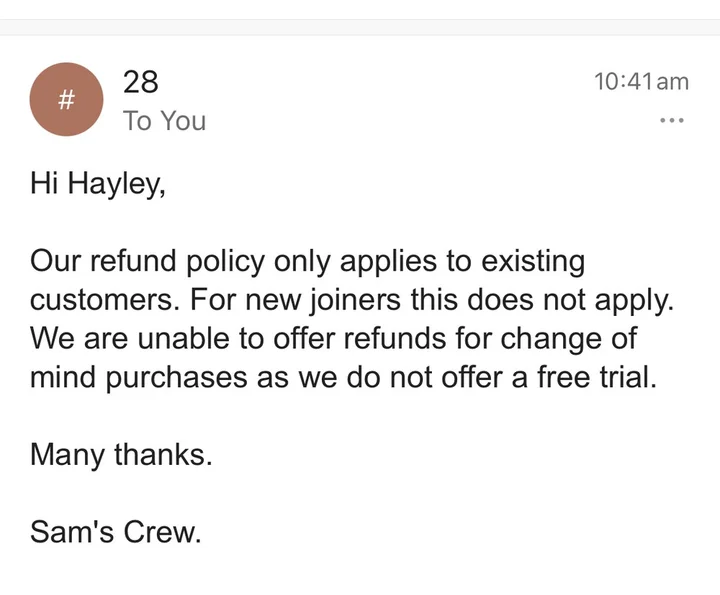Open the three-dot more options menu
This screenshot has height=595, width=720.
coord(672,121)
